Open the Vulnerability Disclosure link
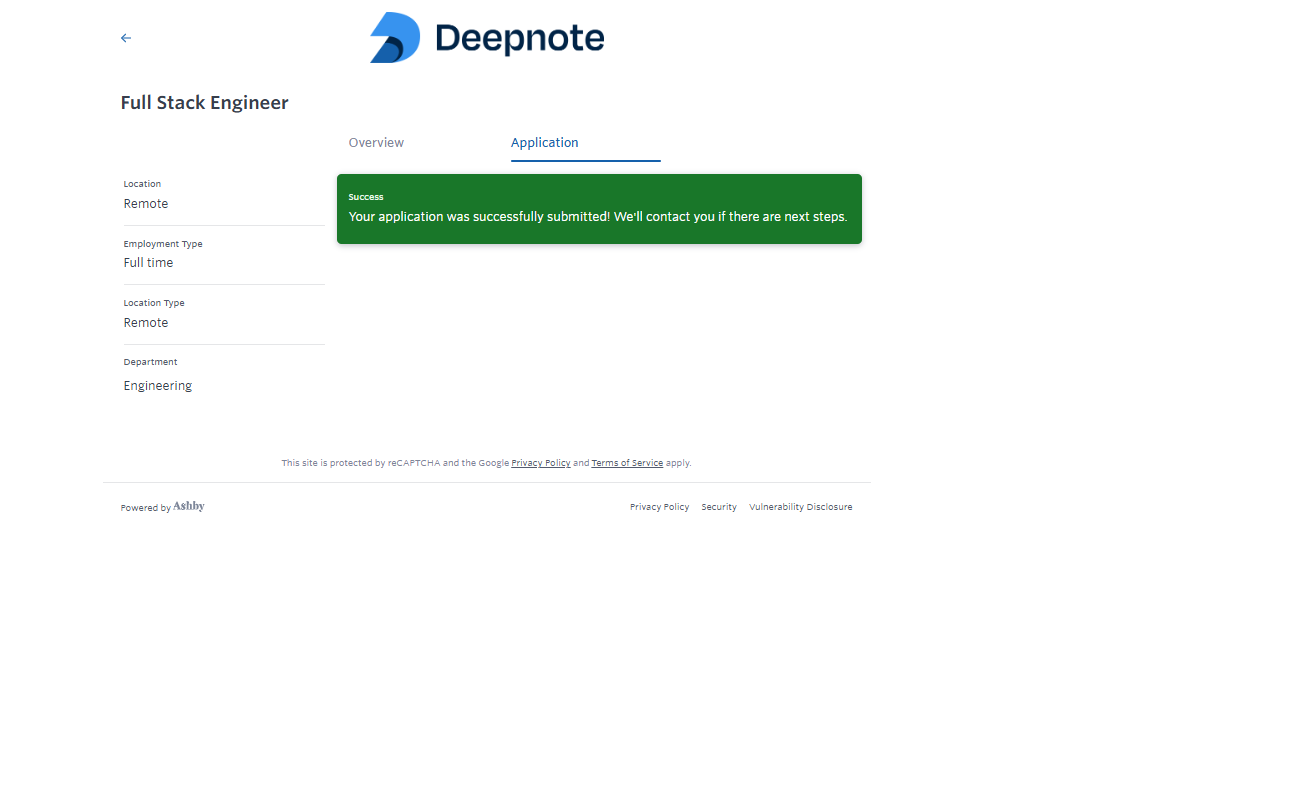The image size is (1297, 785). 800,507
